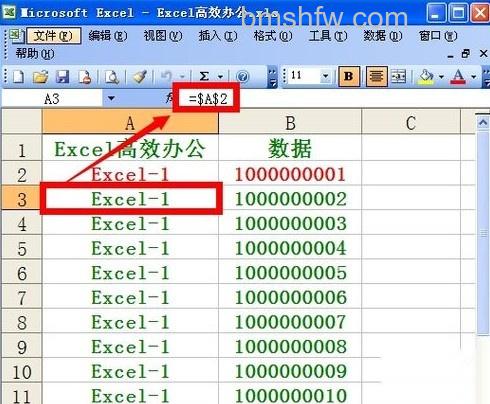This screenshot has width=490, height=404.
Task: Open the Fill Color palette dropdown arrow
Action: point(441,77)
